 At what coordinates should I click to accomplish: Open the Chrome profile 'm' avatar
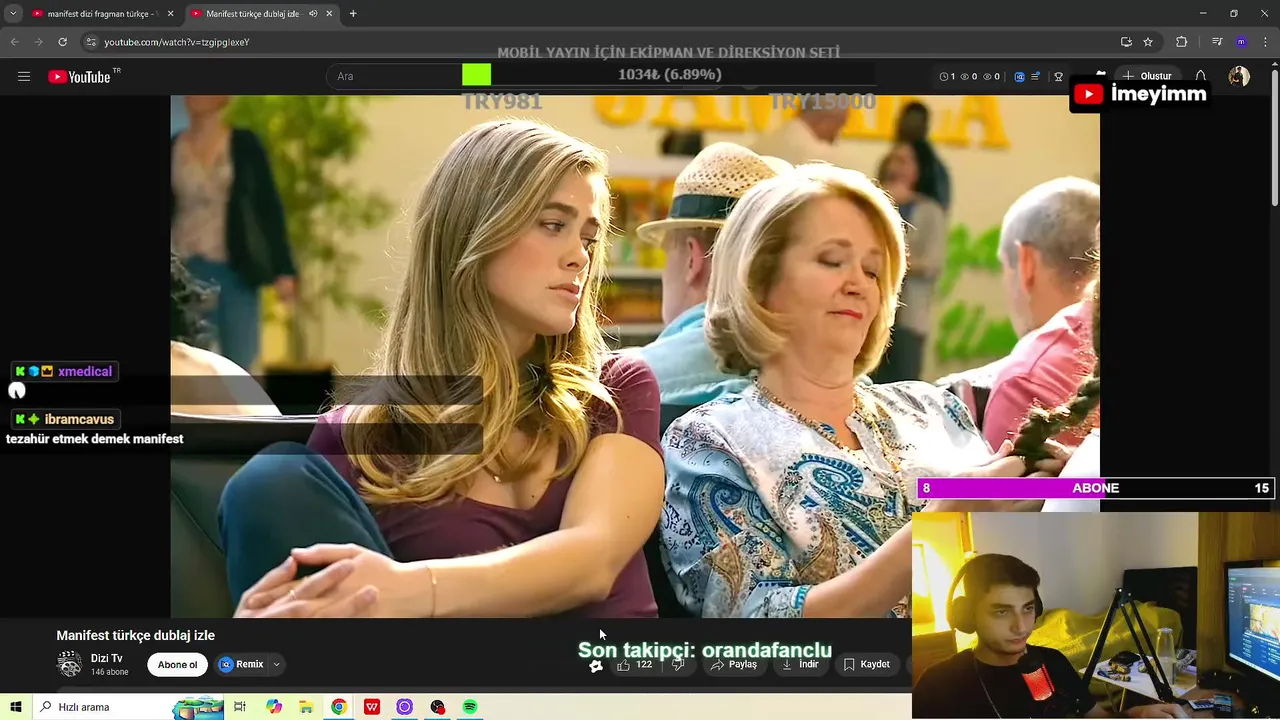pyautogui.click(x=1241, y=42)
